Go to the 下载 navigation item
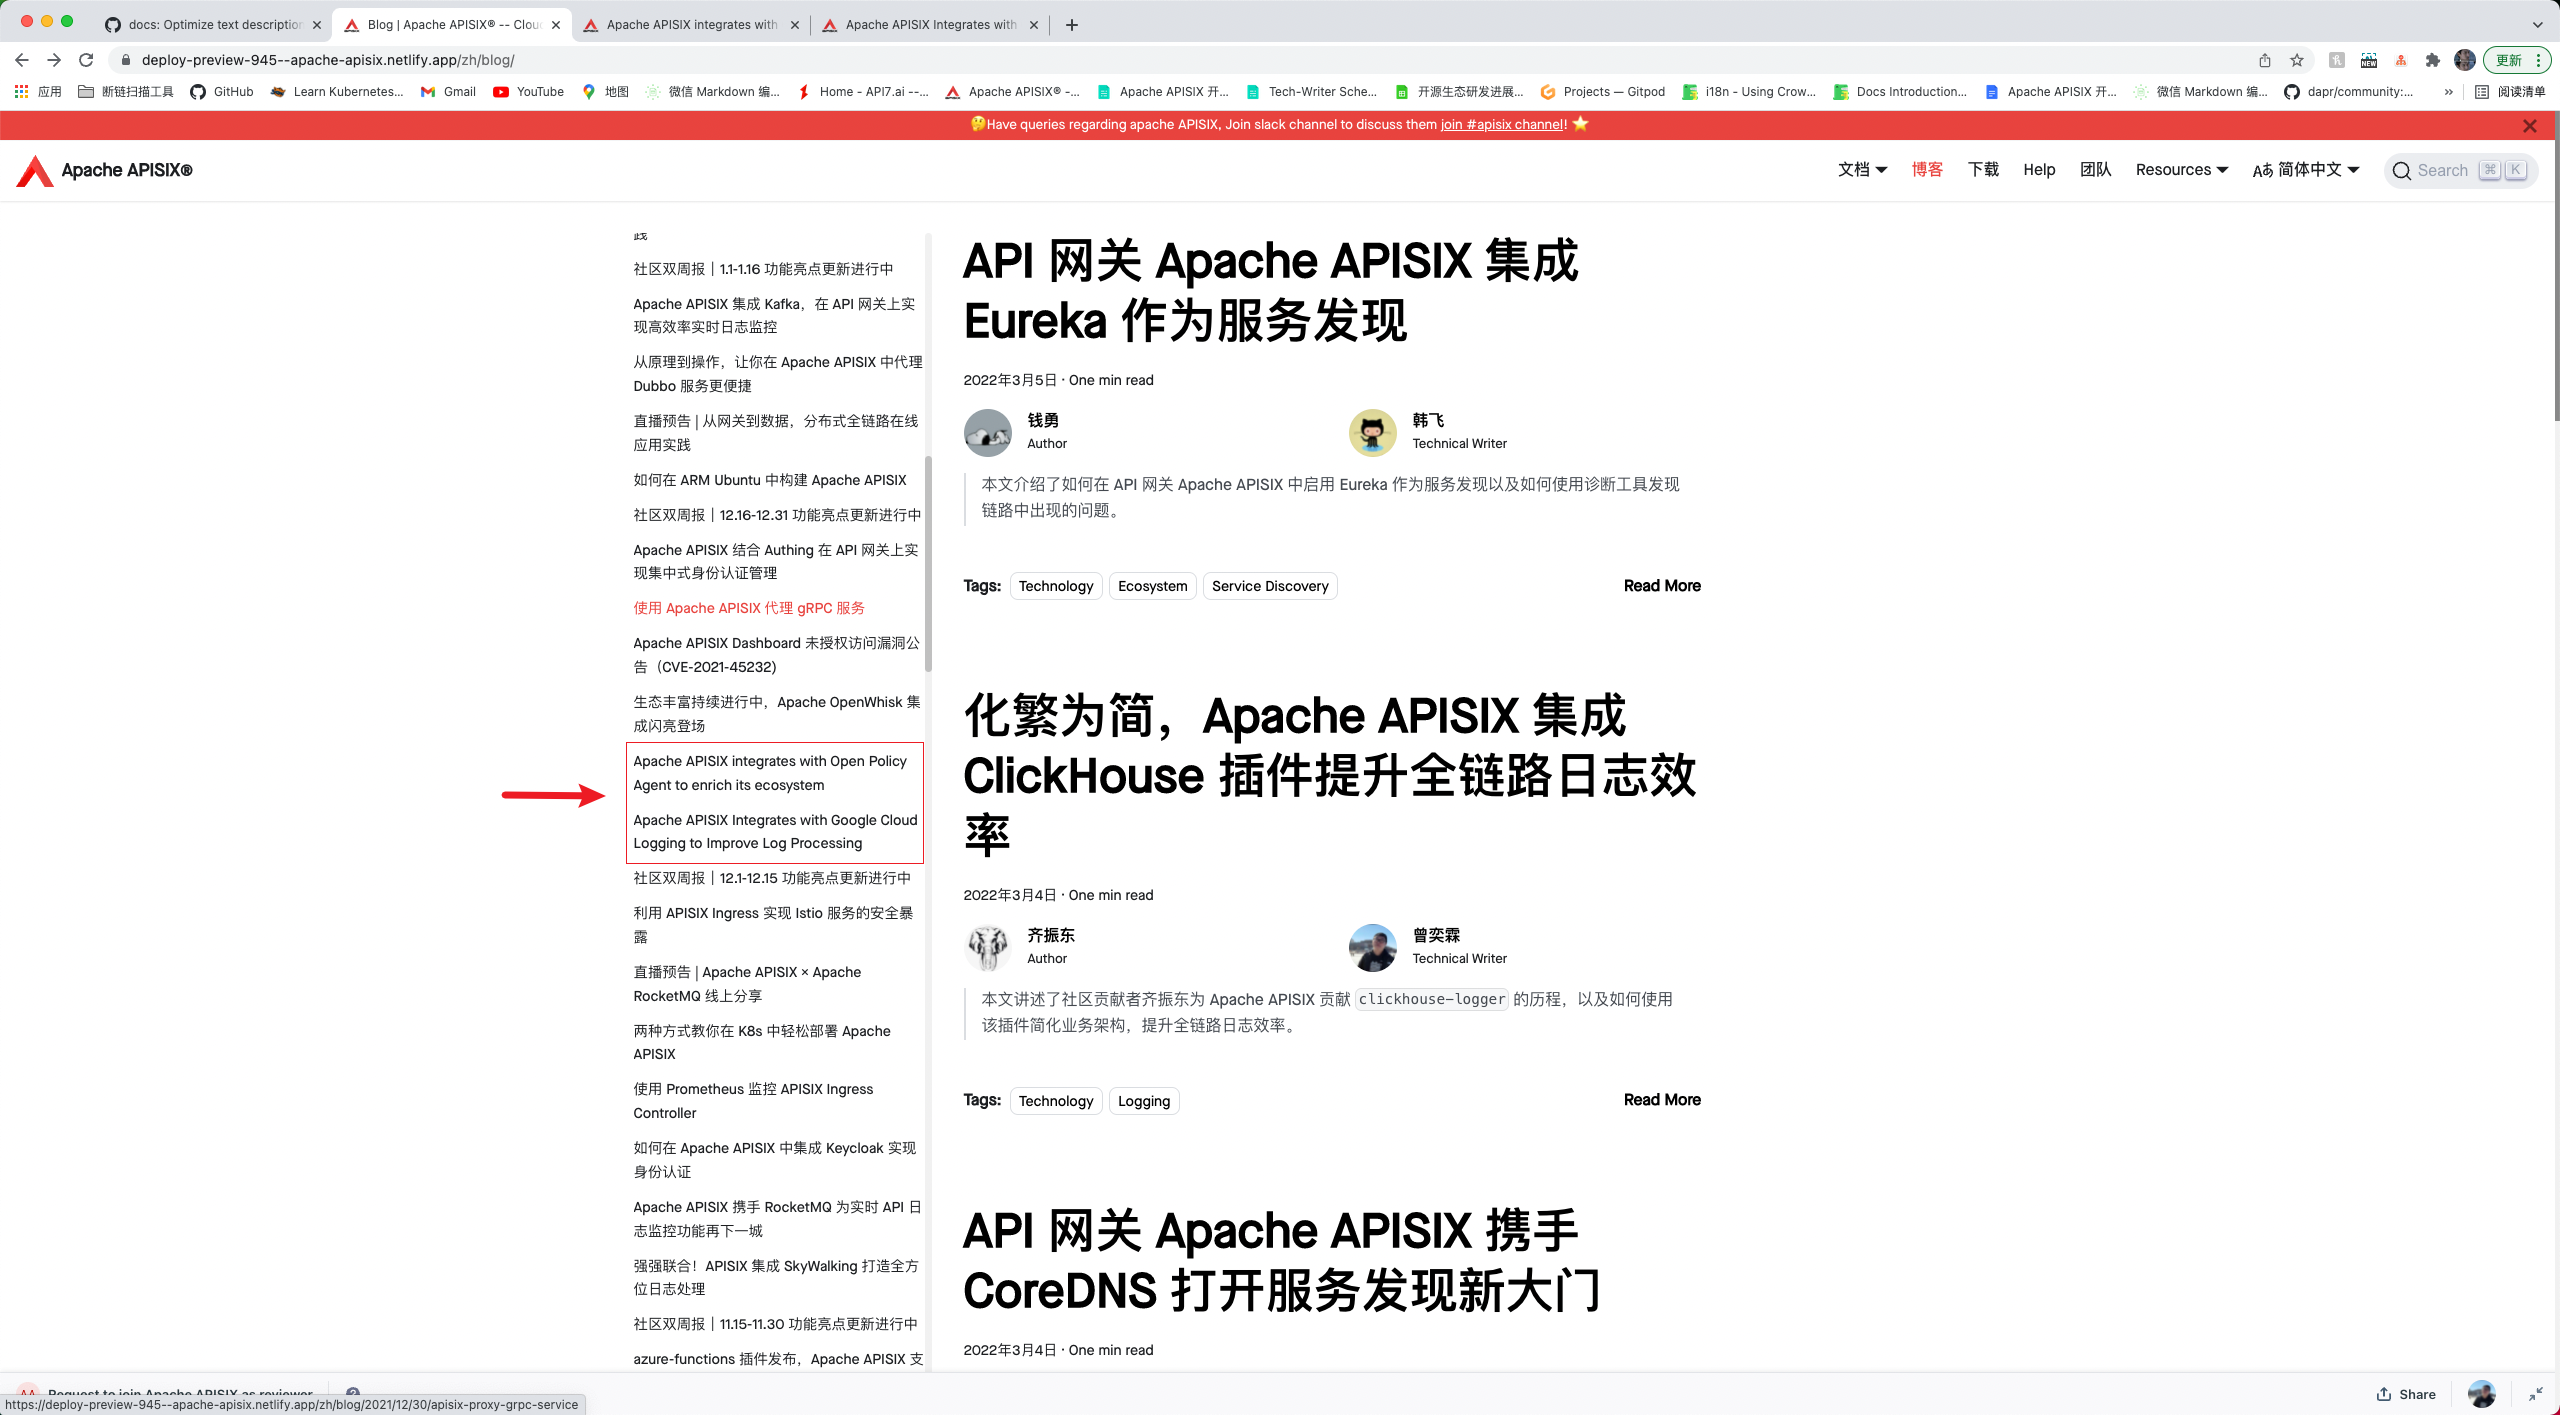Viewport: 2560px width, 1415px height. point(1982,170)
